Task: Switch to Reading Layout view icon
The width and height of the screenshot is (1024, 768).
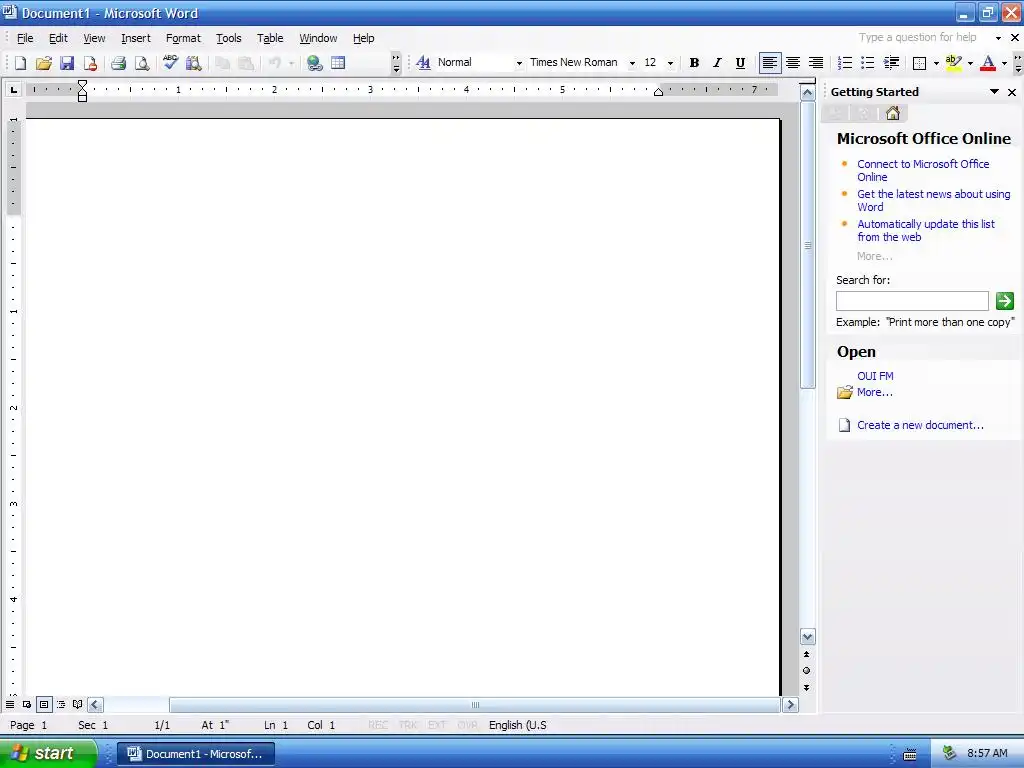Action: click(x=78, y=705)
